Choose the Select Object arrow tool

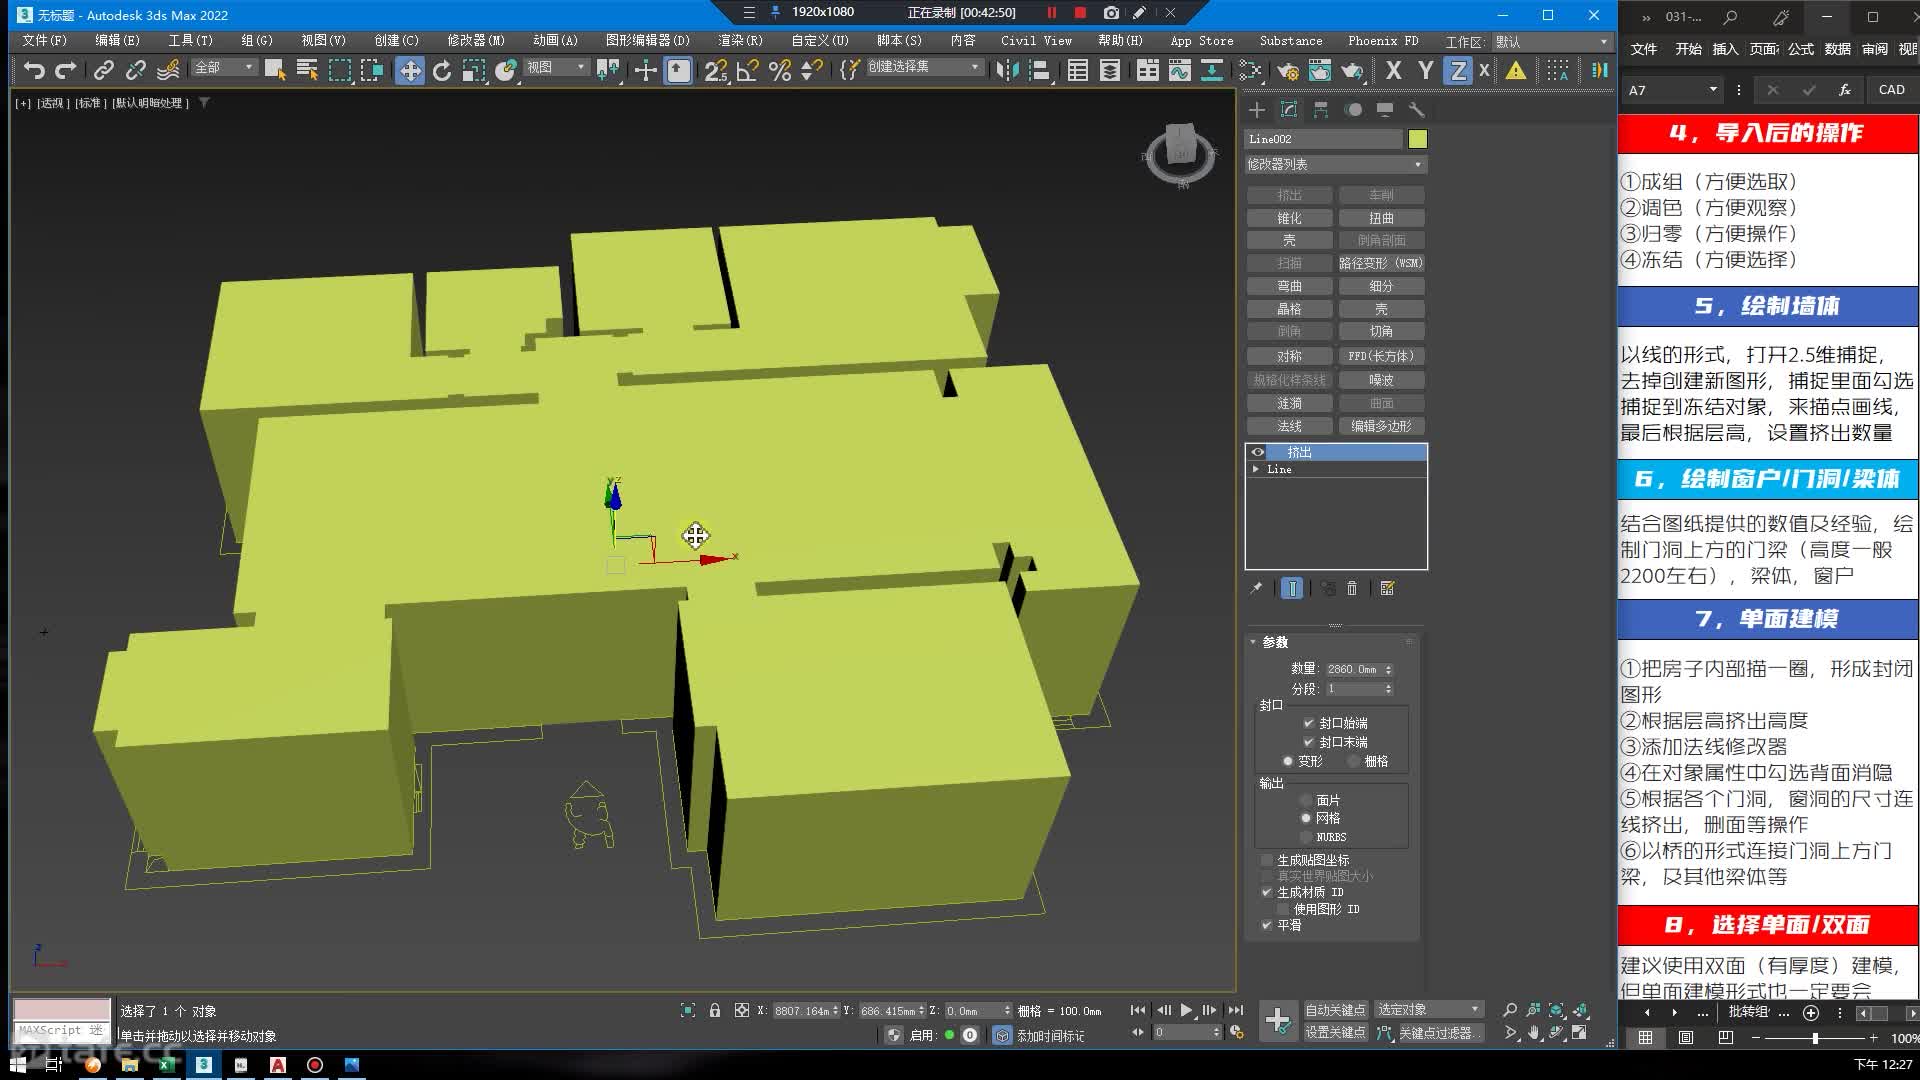274,70
